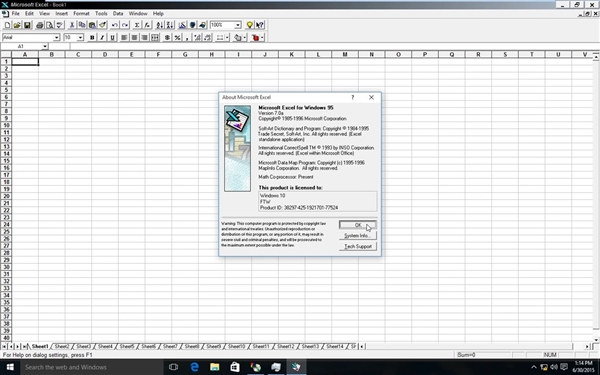Click OK in About Microsoft Excel dialog

[x=358, y=225]
